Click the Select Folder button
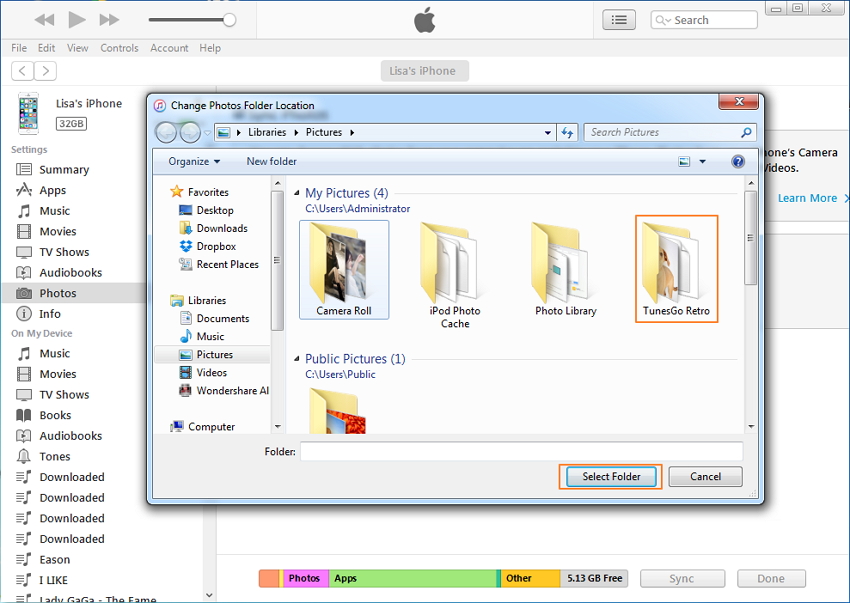Image resolution: width=850 pixels, height=603 pixels. (x=610, y=476)
